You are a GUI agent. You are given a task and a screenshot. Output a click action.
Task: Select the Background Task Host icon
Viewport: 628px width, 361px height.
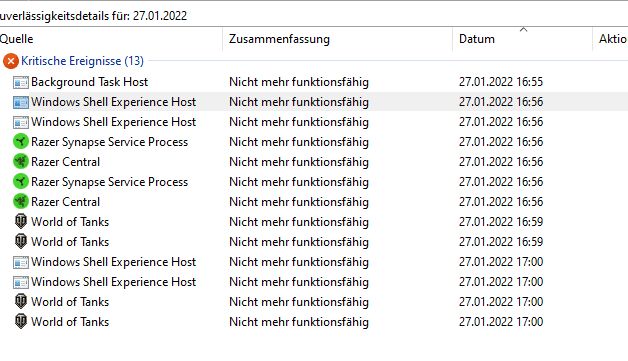pyautogui.click(x=21, y=82)
